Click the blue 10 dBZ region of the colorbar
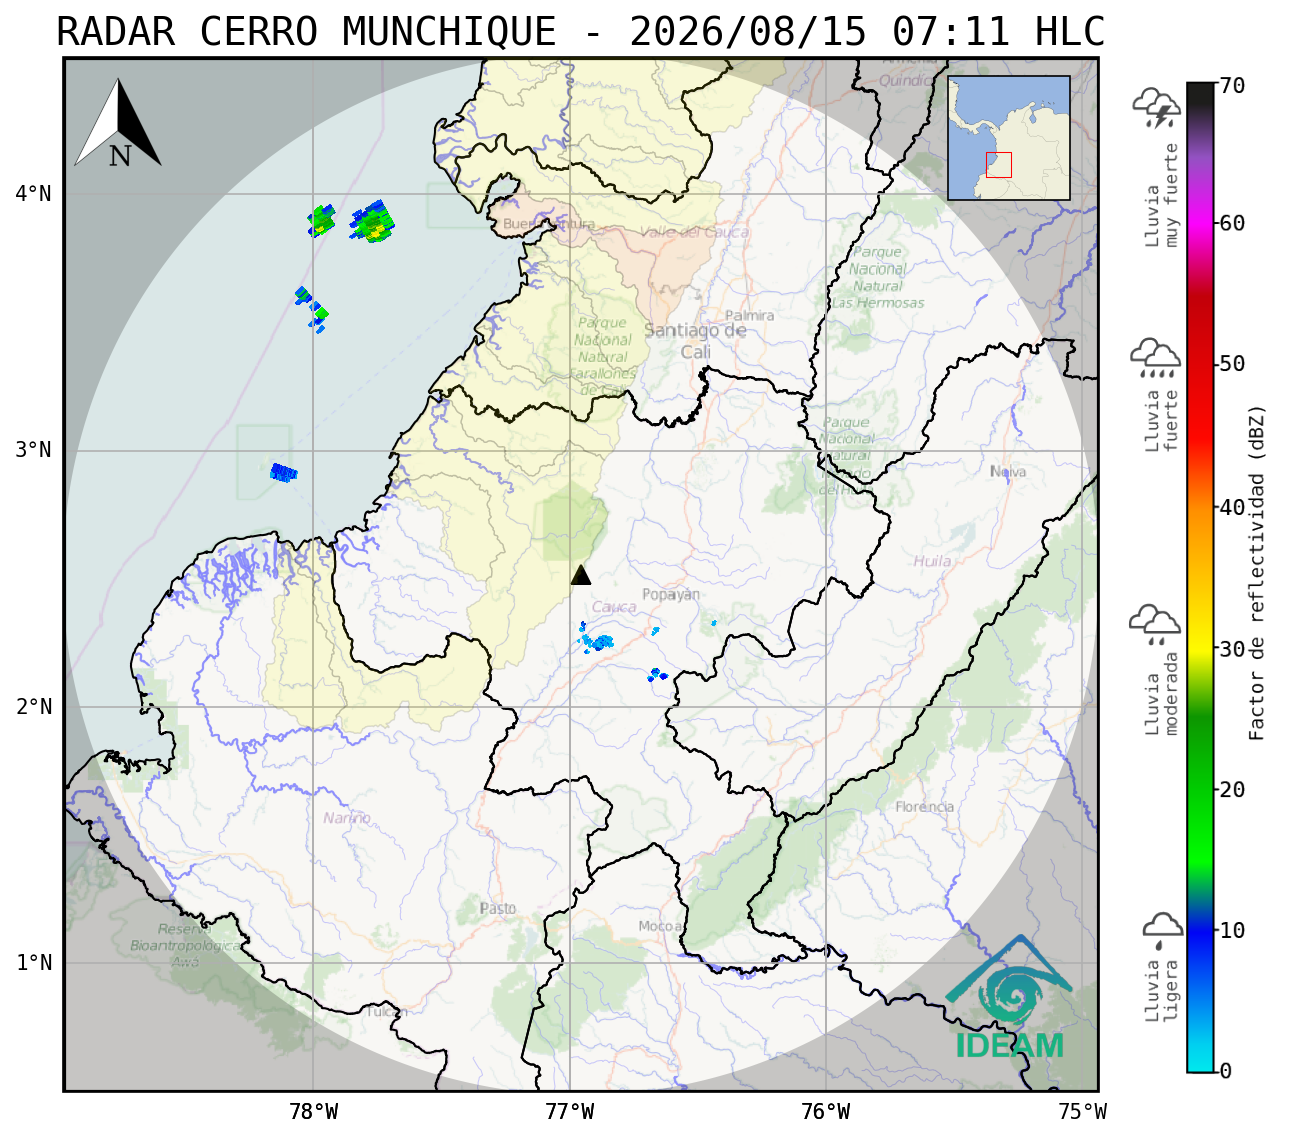 point(1200,931)
